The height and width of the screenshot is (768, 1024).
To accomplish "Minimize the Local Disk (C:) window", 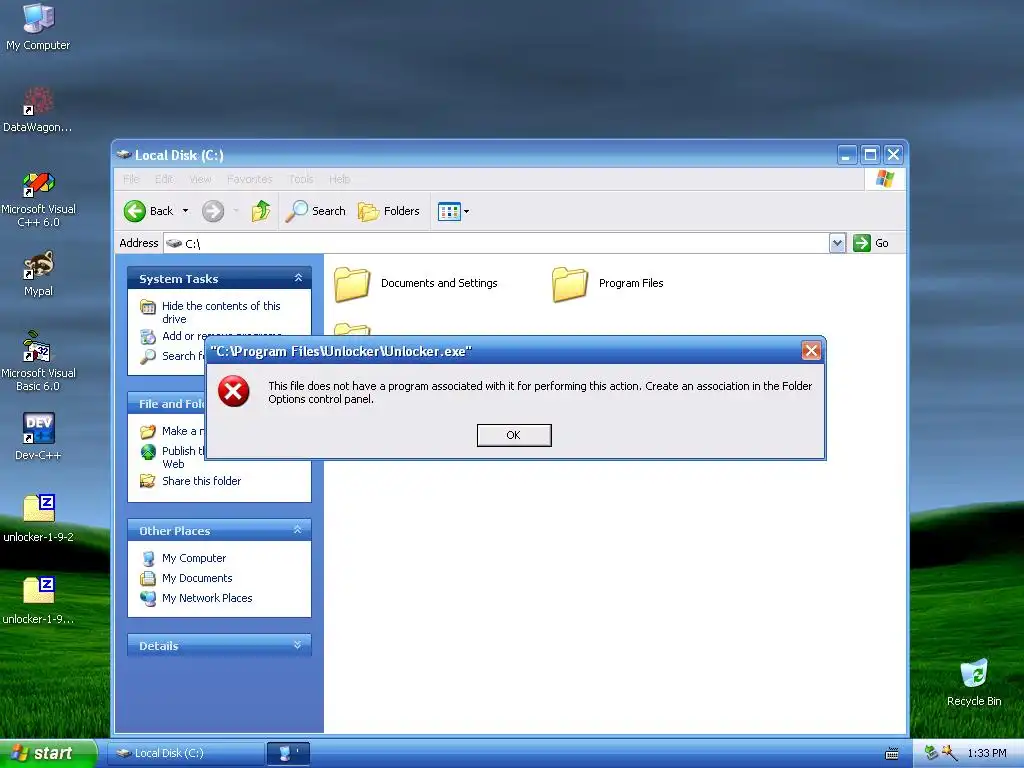I will click(x=846, y=155).
